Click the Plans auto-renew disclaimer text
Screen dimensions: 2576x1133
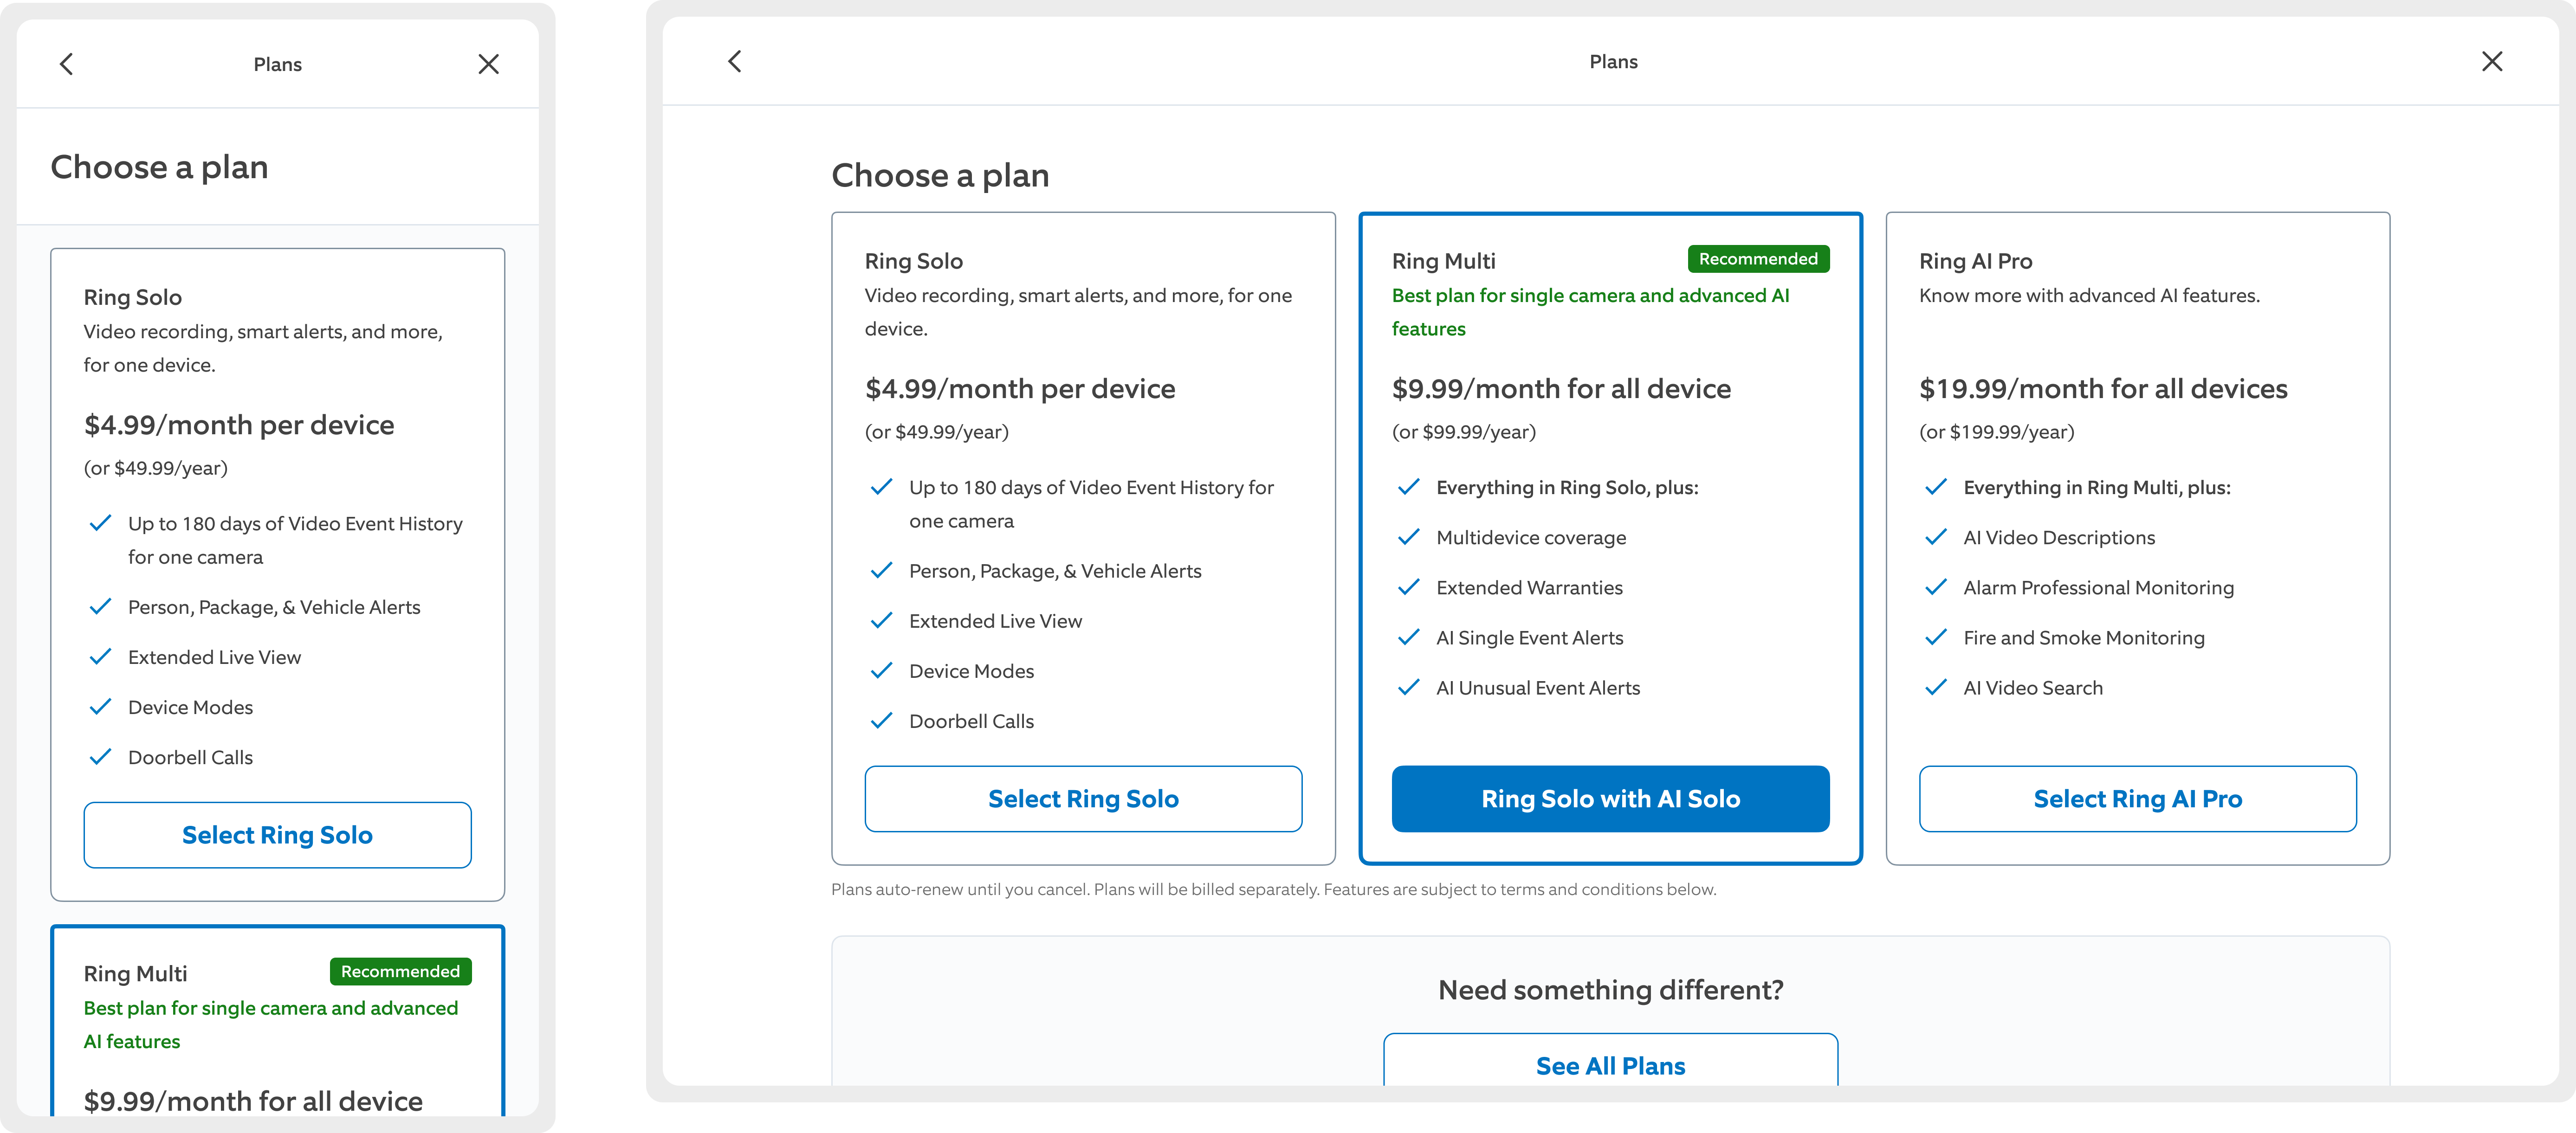1273,889
